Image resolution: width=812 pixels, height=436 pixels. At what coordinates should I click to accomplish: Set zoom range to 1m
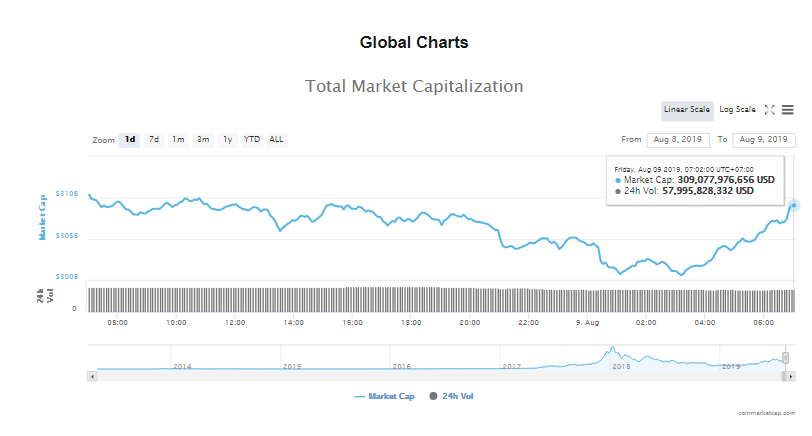178,140
